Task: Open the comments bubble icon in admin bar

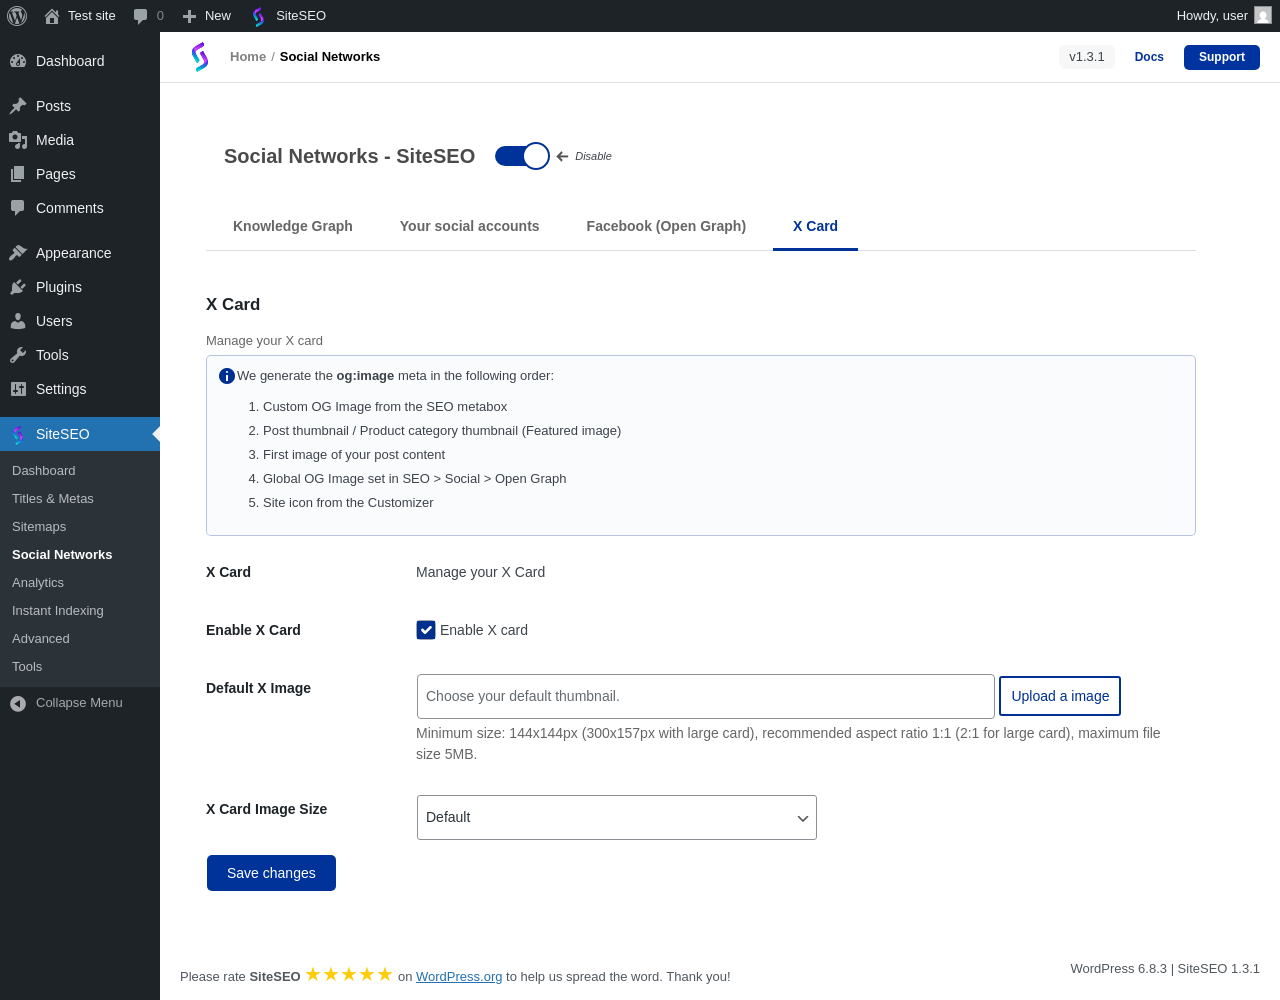Action: click(141, 16)
